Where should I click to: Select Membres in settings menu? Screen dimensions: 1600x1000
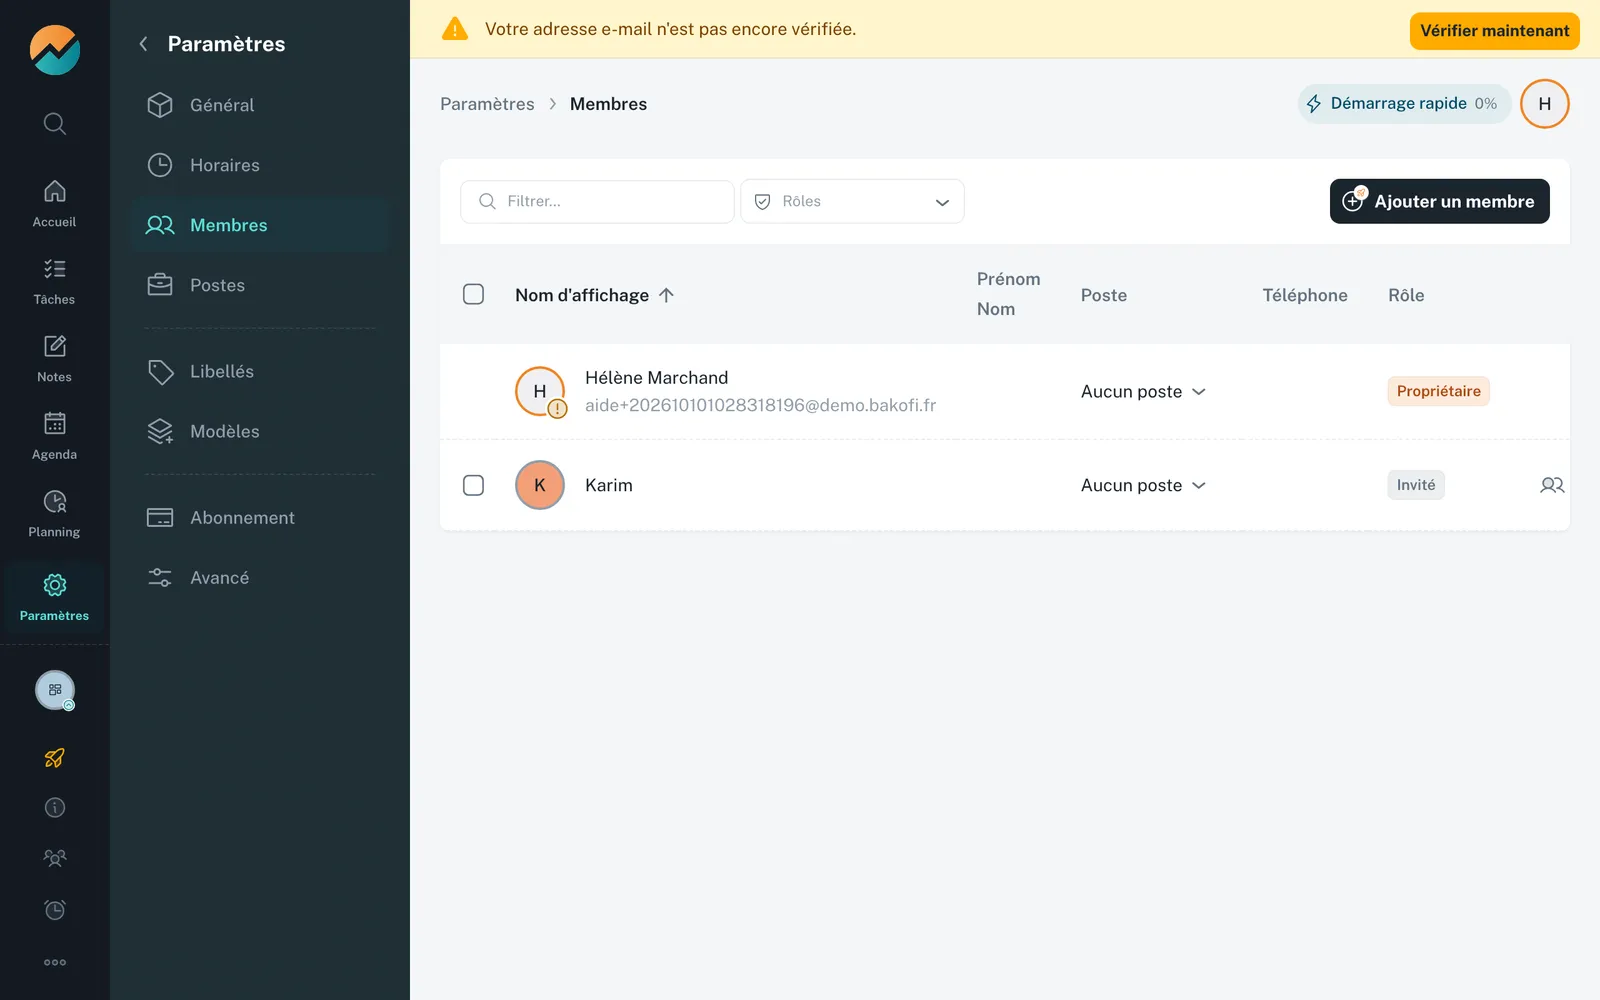coord(260,225)
